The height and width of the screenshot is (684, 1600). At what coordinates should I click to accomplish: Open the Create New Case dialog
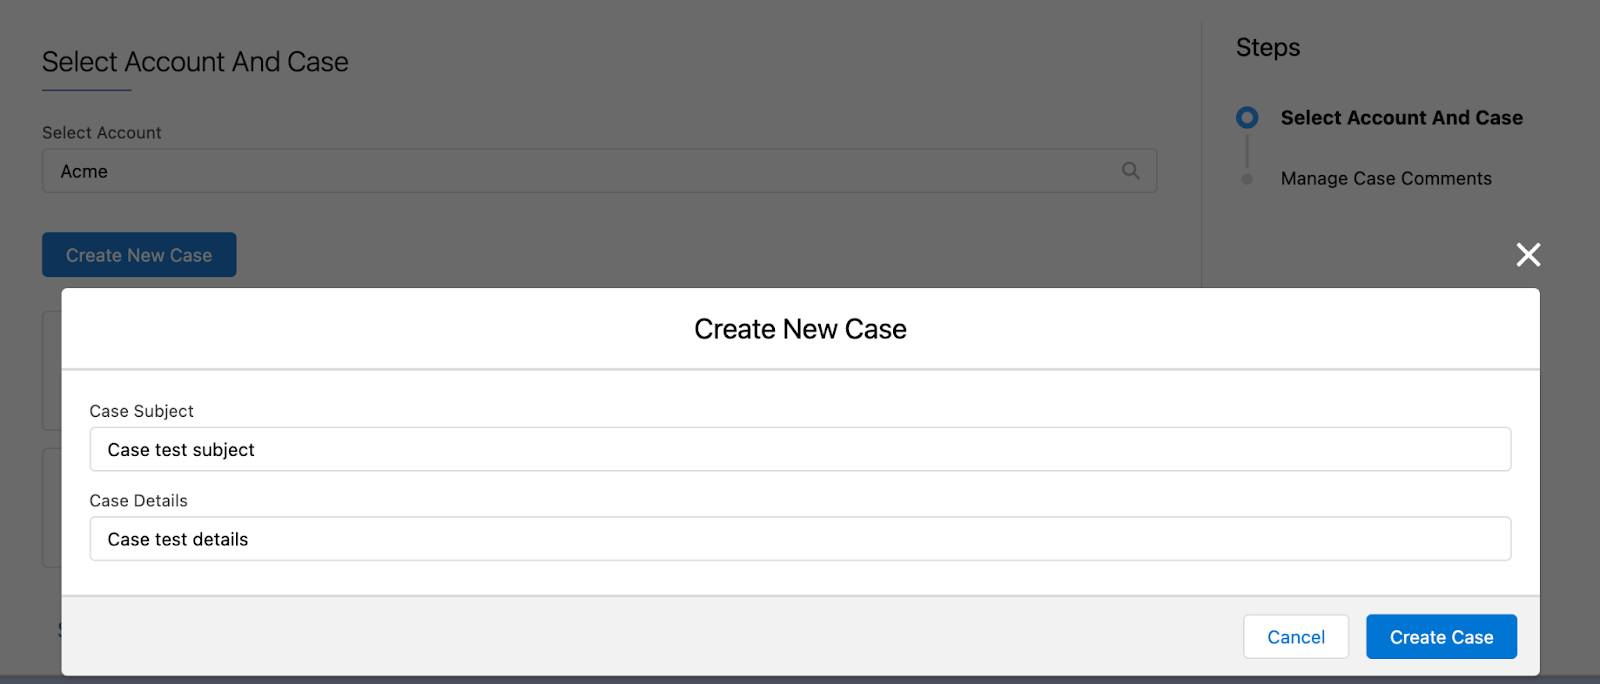point(138,254)
